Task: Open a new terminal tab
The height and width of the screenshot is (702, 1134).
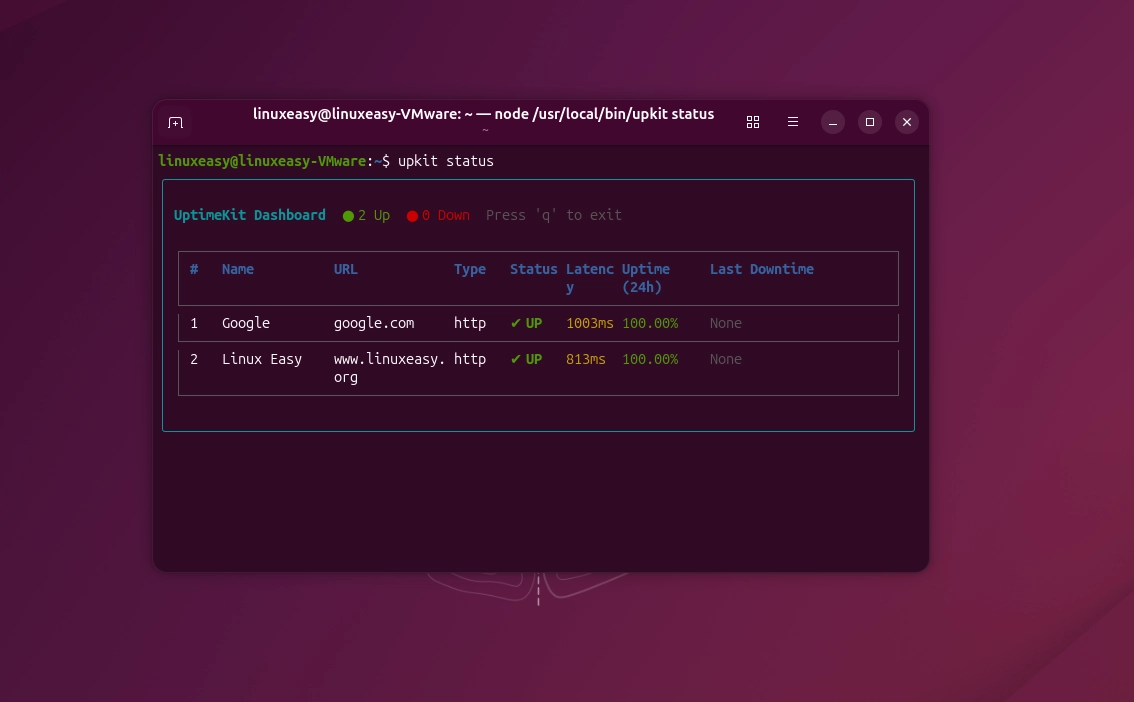Action: click(175, 121)
